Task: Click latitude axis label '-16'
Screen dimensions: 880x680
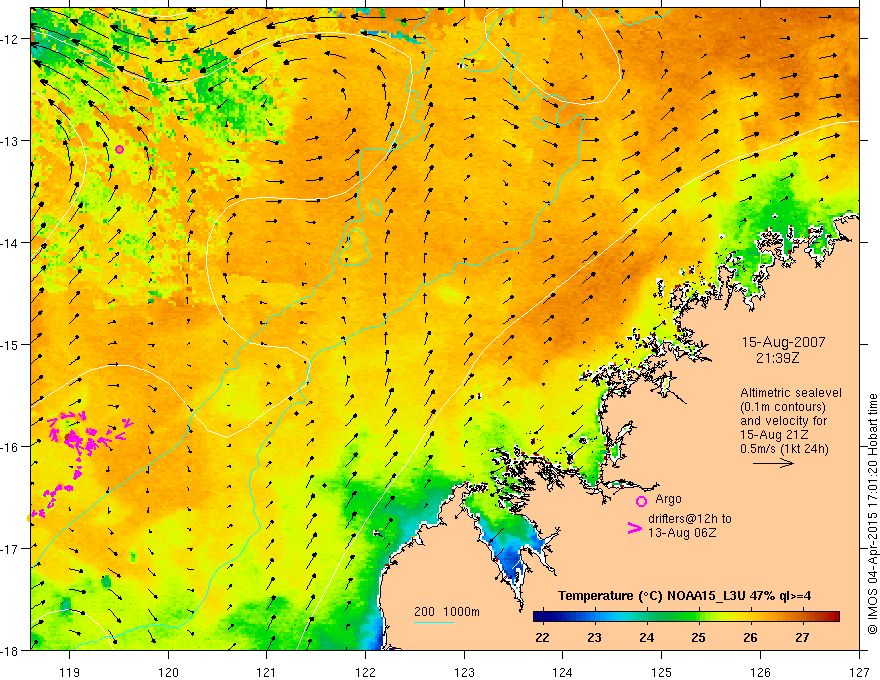Action: coord(10,447)
